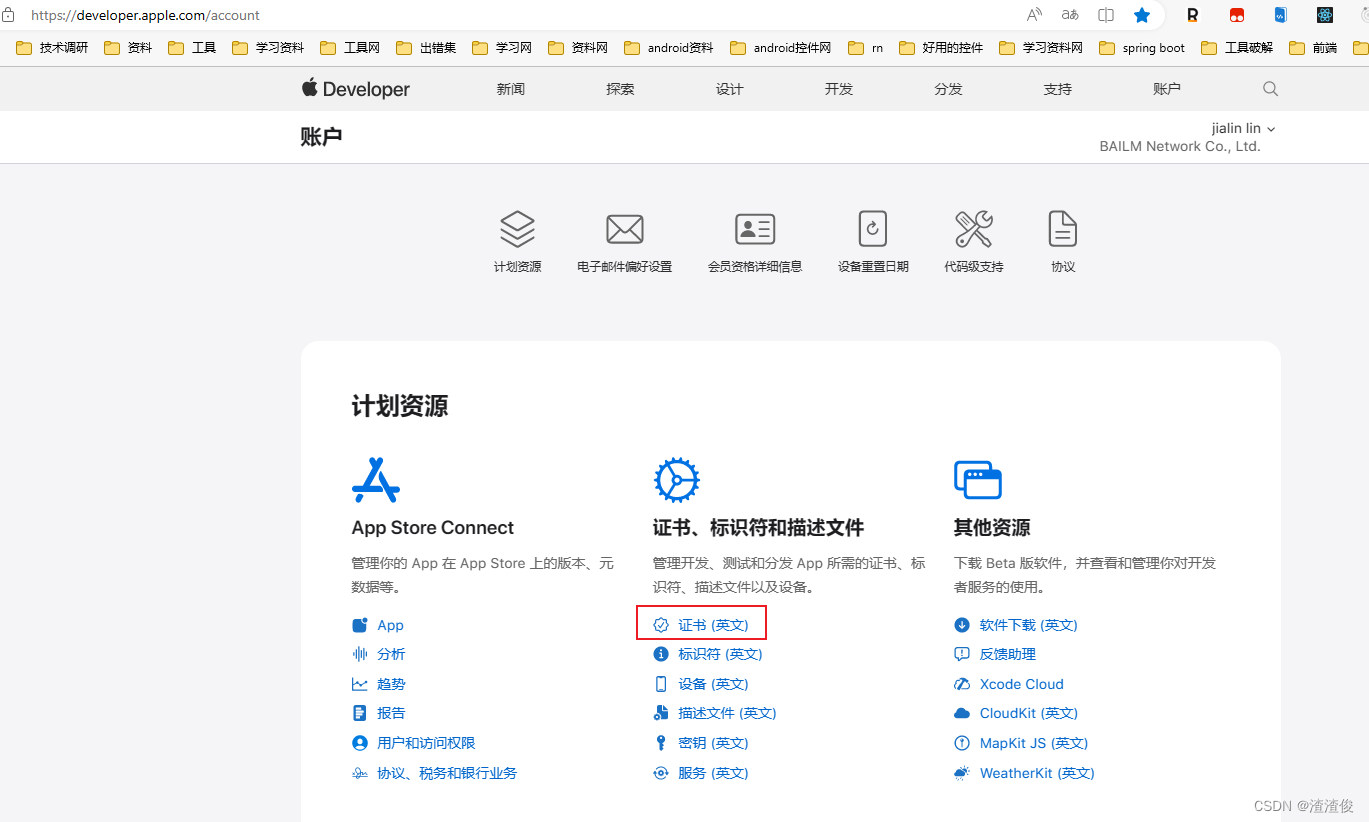
Task: Click the App Store Connect logo icon
Action: pos(376,480)
